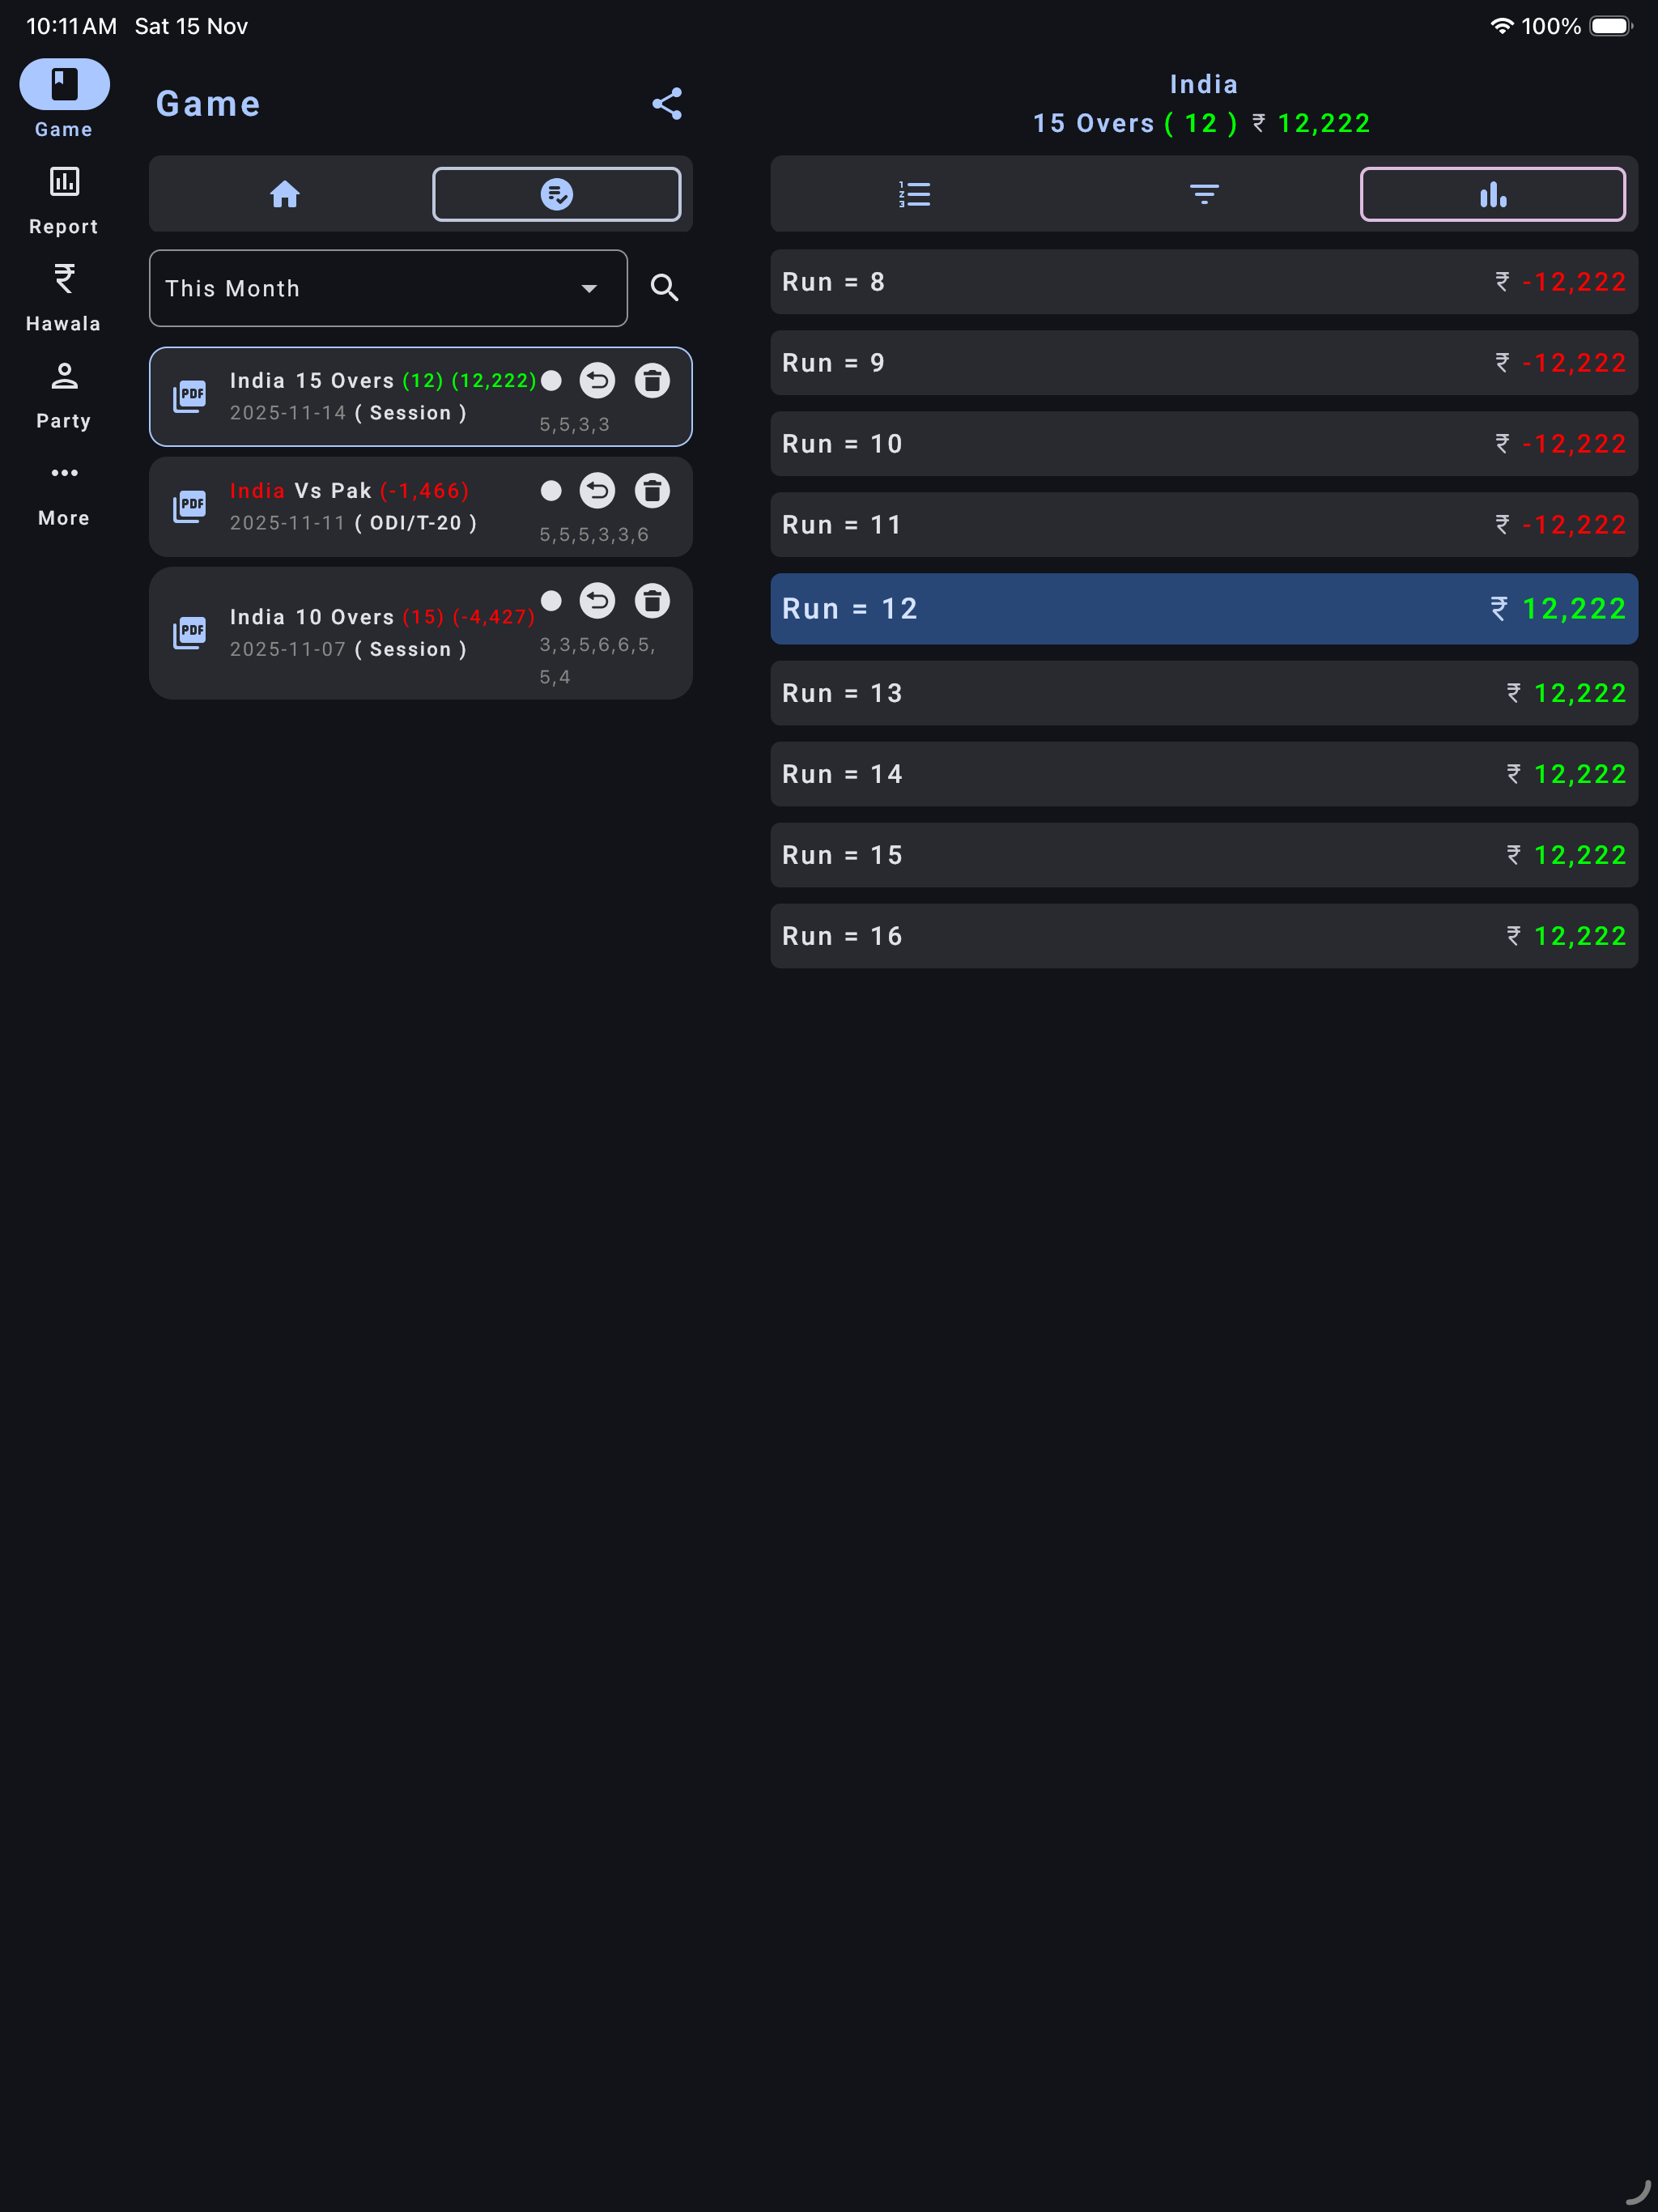Select the Run = 16 row
The width and height of the screenshot is (1658, 2212).
click(1204, 936)
